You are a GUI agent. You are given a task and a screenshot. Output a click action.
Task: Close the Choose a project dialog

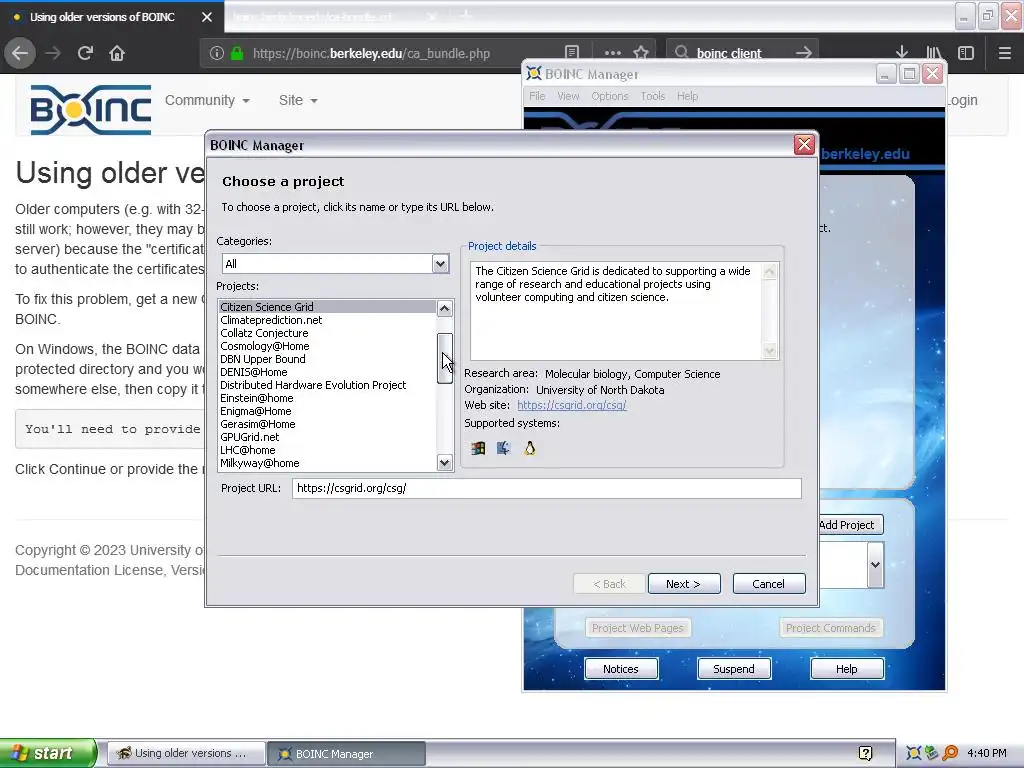[x=804, y=144]
